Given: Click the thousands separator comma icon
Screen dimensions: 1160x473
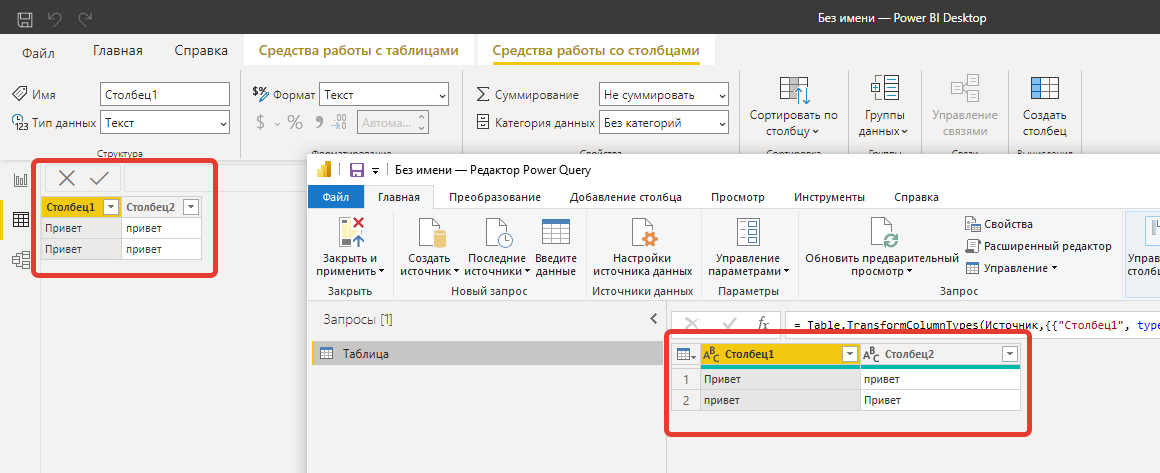Looking at the screenshot, I should pos(319,122).
